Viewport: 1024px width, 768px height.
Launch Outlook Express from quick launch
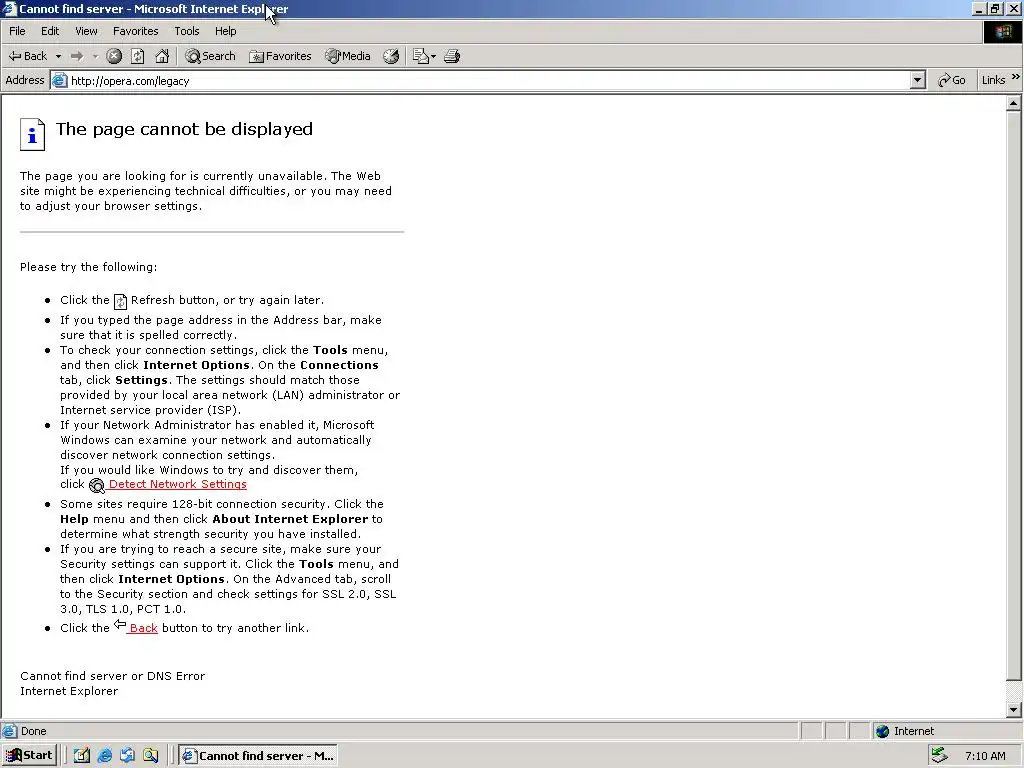tap(127, 756)
